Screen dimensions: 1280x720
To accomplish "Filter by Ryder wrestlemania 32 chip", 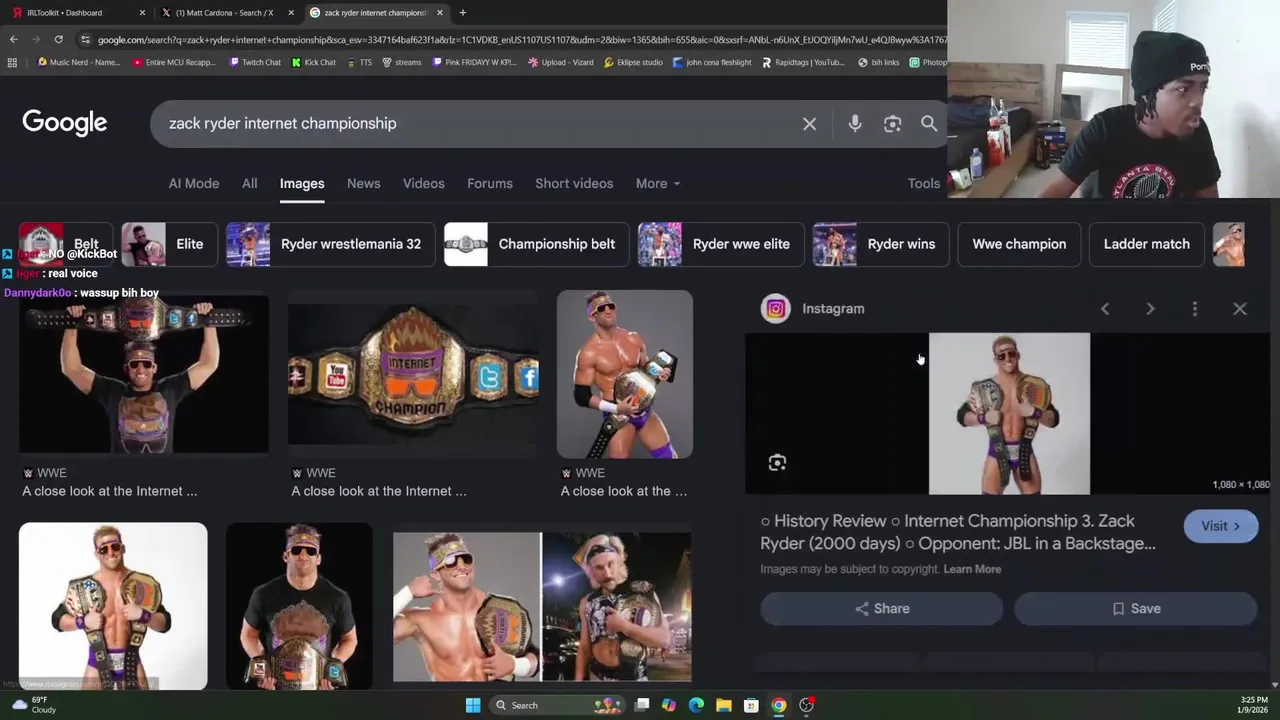I will click(x=331, y=244).
